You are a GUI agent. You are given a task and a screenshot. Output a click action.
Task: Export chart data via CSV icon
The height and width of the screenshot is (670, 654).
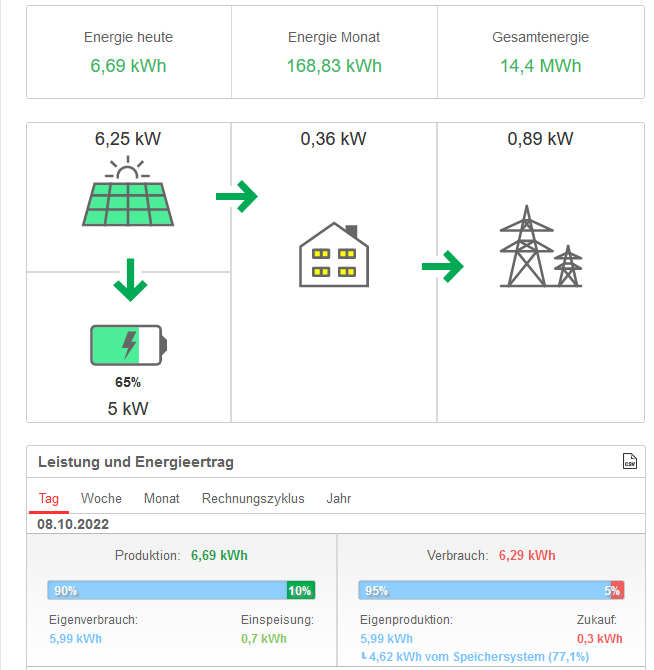pos(629,461)
